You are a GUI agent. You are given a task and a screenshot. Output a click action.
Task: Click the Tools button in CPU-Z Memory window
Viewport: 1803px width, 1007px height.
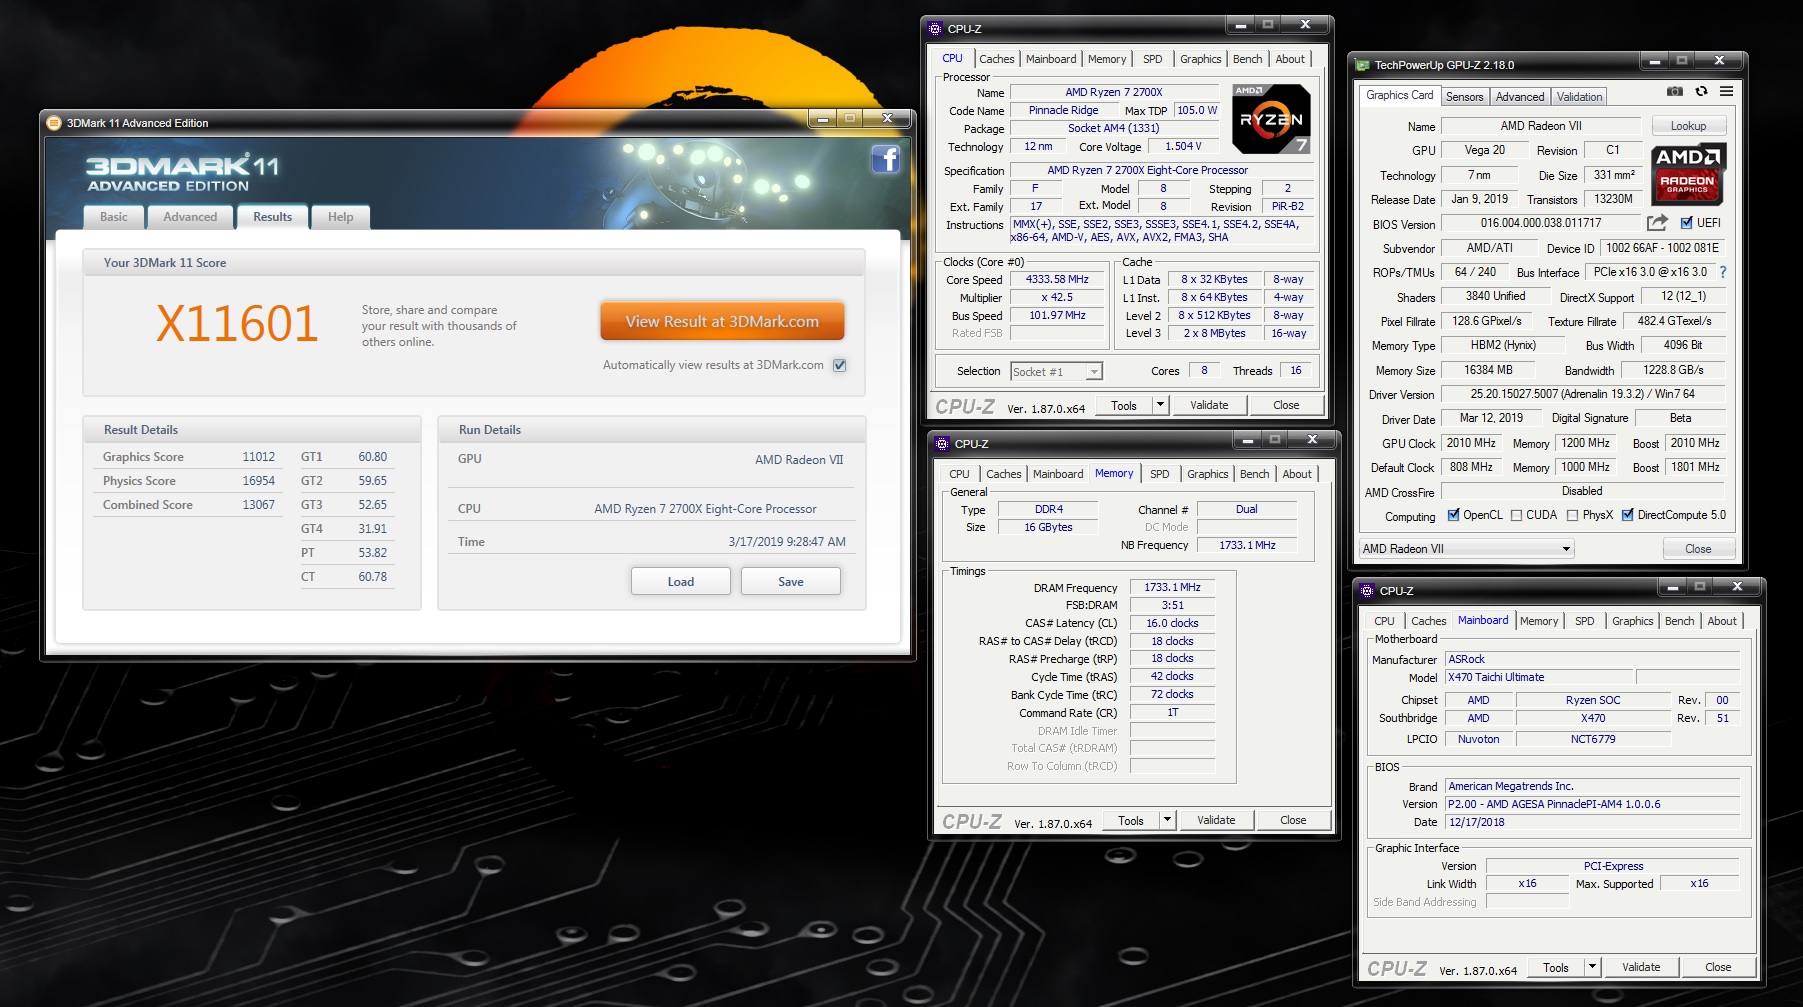click(x=1131, y=820)
